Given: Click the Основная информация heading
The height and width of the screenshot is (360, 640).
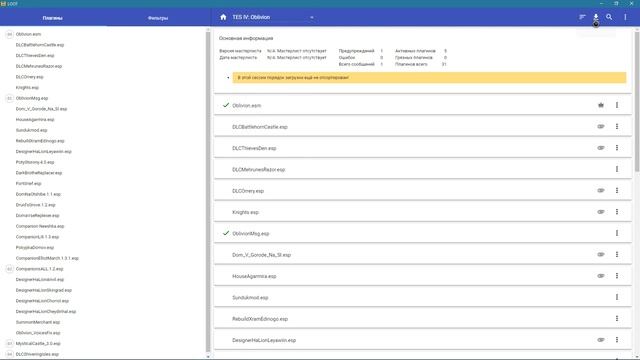Looking at the screenshot, I should (246, 38).
